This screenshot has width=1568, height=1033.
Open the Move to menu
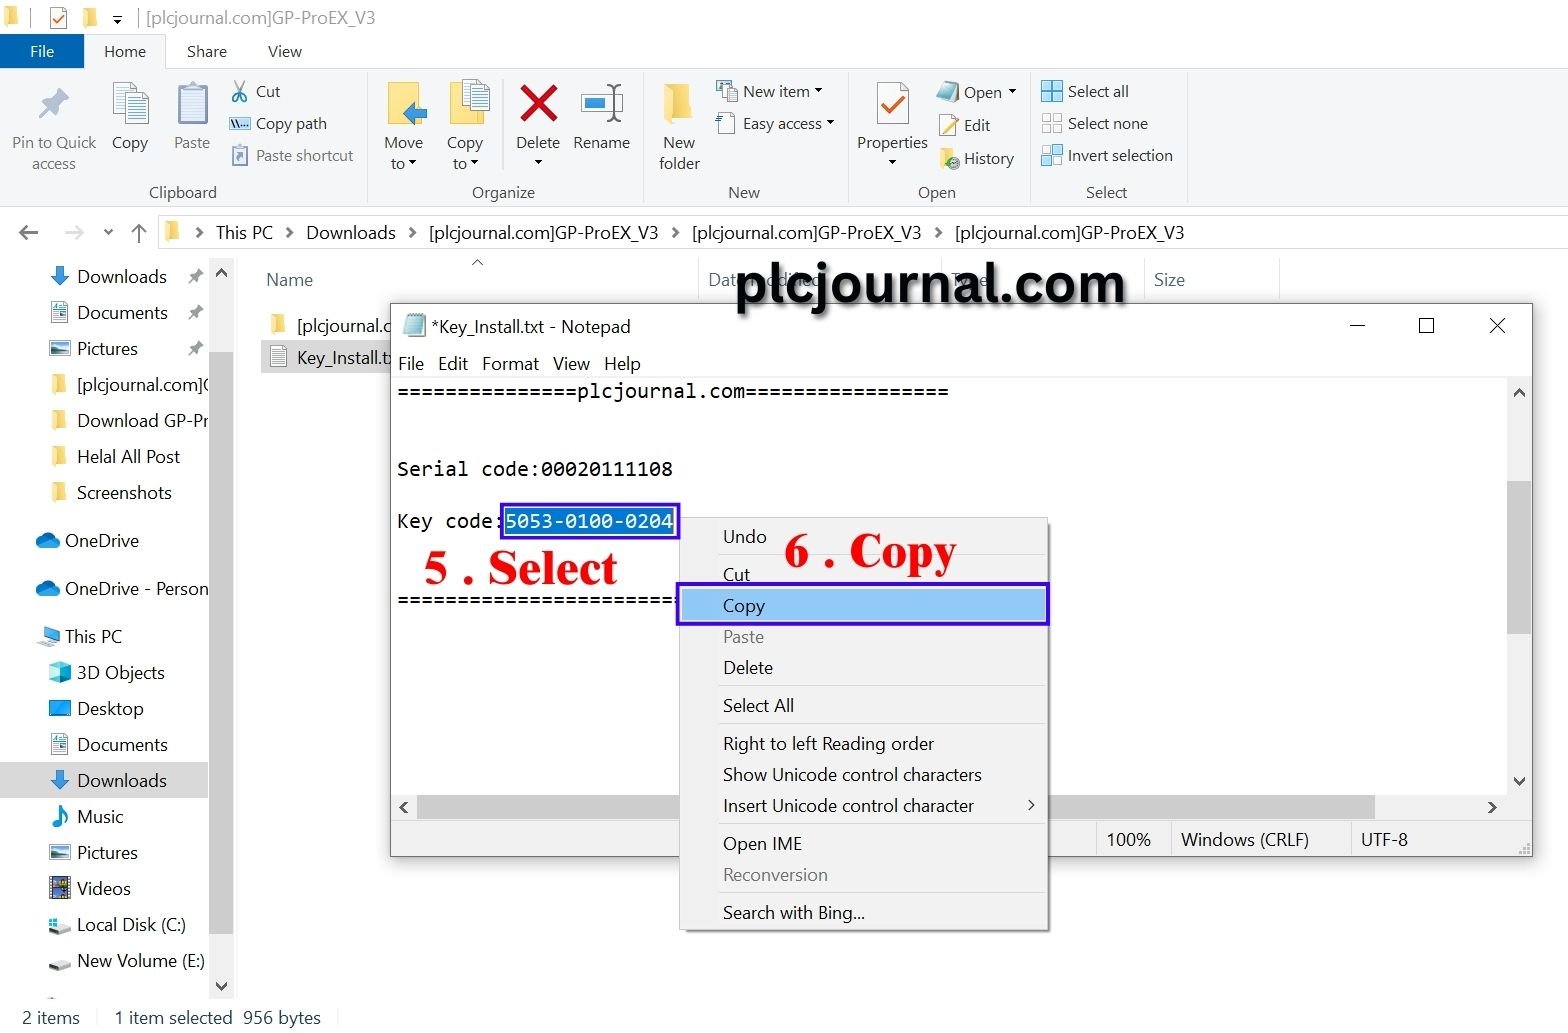404,127
